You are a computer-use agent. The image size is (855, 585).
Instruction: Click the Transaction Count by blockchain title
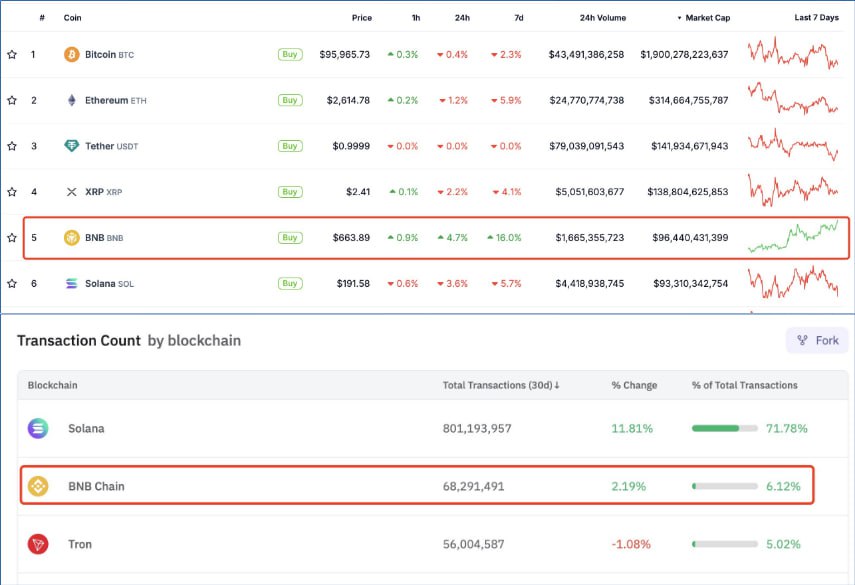129,341
